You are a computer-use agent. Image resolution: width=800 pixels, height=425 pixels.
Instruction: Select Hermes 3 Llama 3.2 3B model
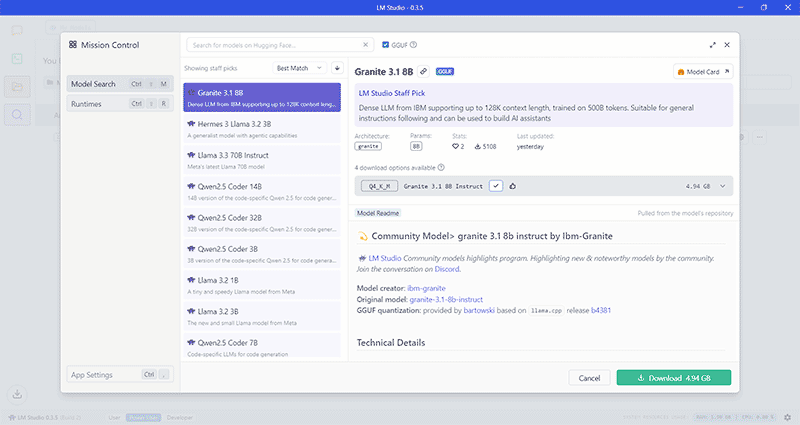coord(262,129)
